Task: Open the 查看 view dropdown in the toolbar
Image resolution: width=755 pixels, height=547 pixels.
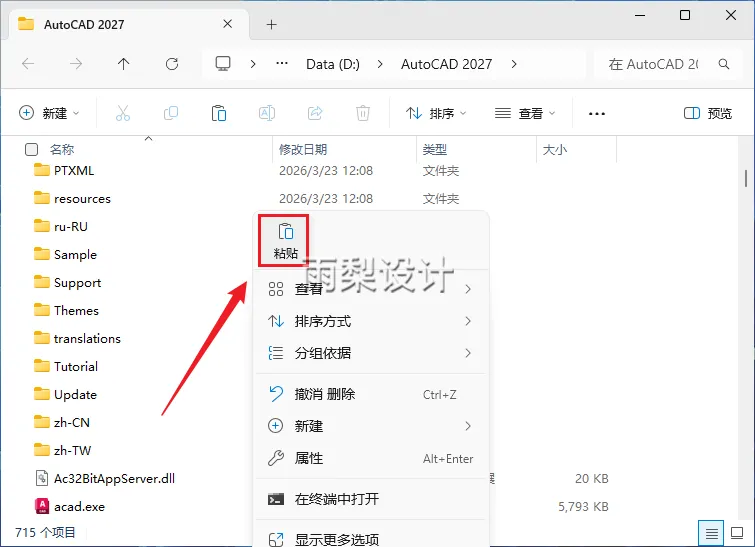Action: (x=525, y=113)
